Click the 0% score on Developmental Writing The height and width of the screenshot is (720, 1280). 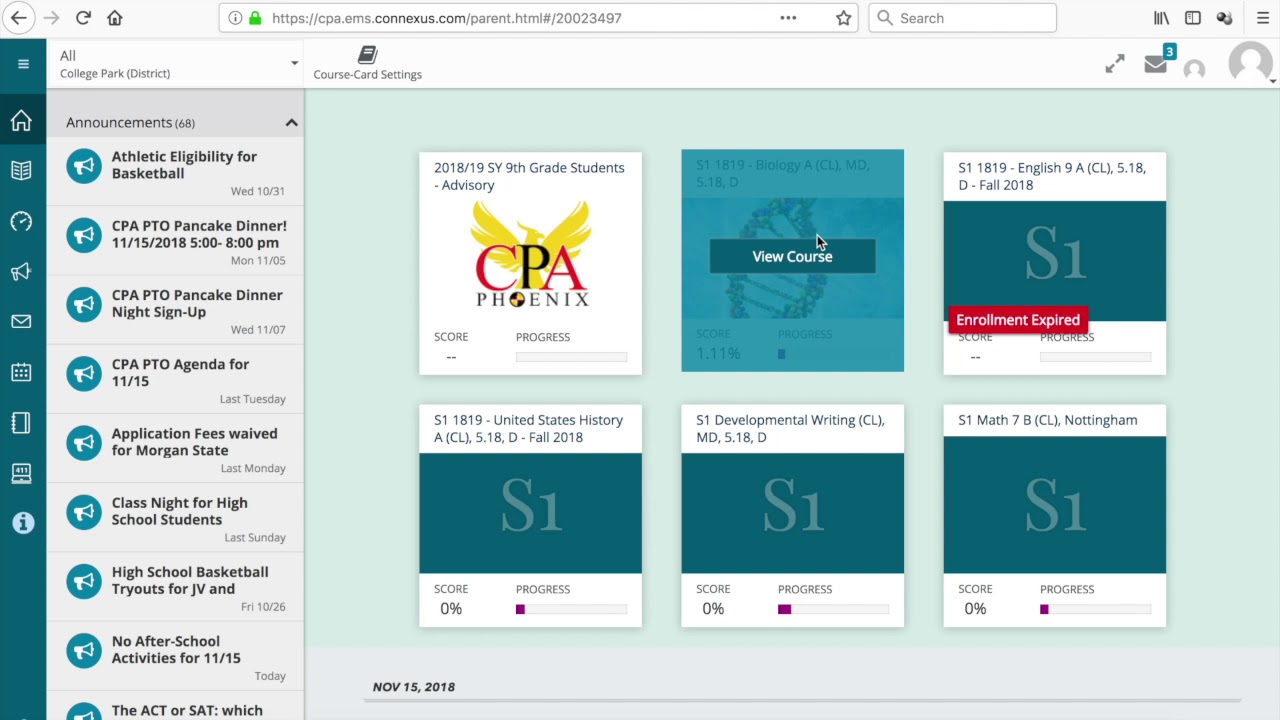[713, 609]
